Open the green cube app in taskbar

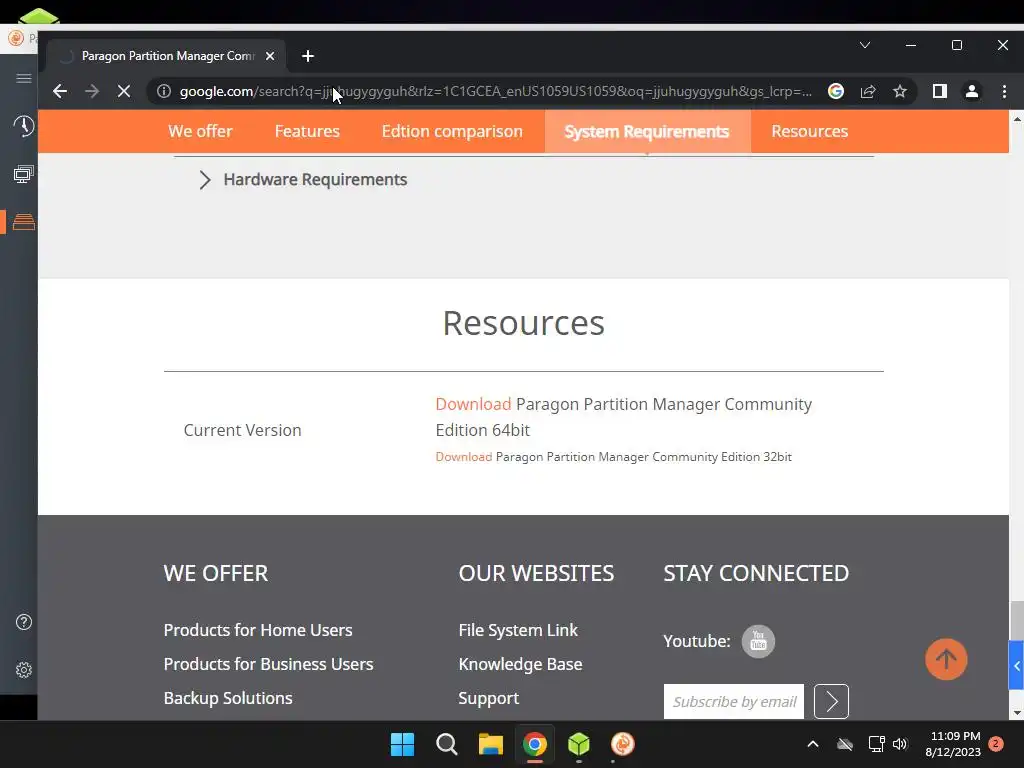[x=579, y=744]
